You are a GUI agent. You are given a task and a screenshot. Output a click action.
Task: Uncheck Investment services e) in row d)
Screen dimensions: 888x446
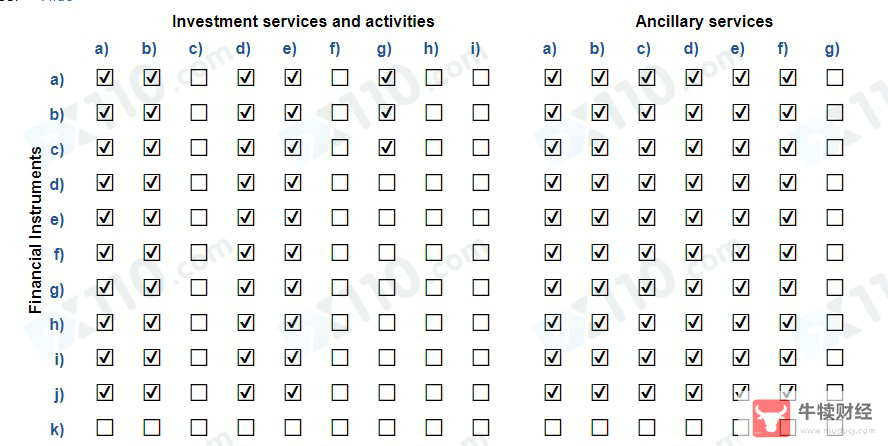pos(293,183)
